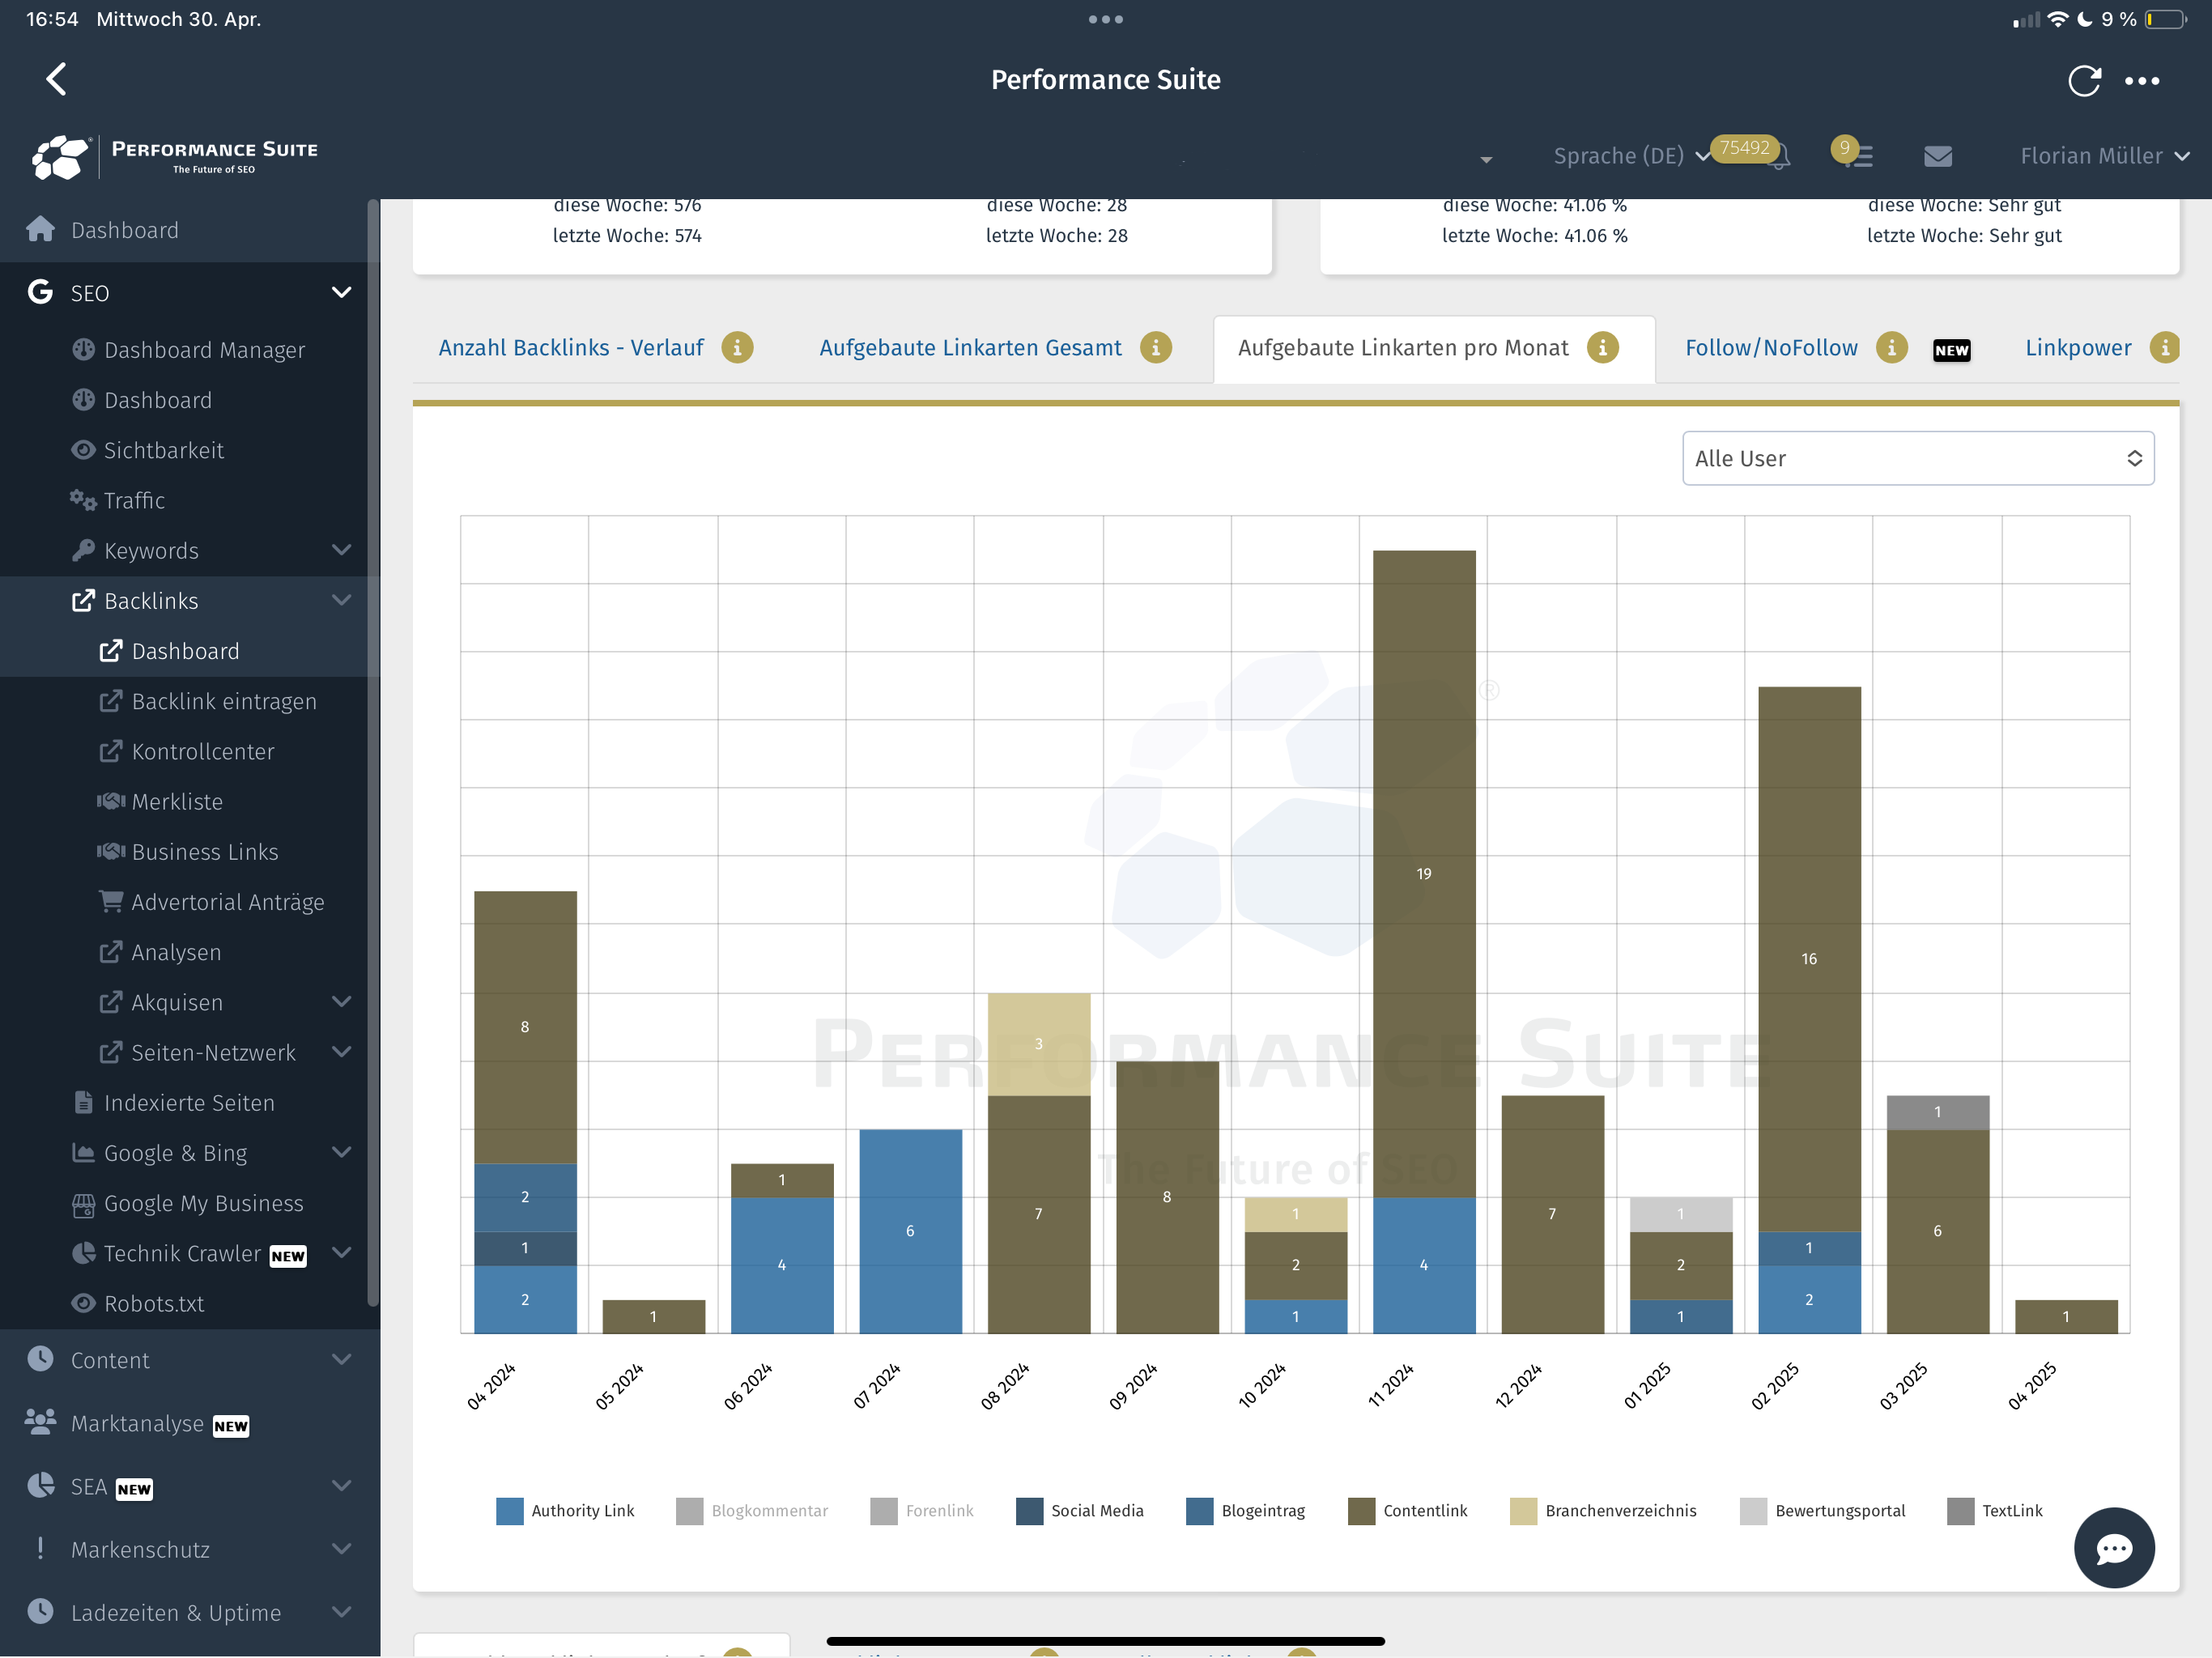Screen dimensions: 2212x1658
Task: Switch to Aufgebaute Linkarten Gesamt tab
Action: 970,347
